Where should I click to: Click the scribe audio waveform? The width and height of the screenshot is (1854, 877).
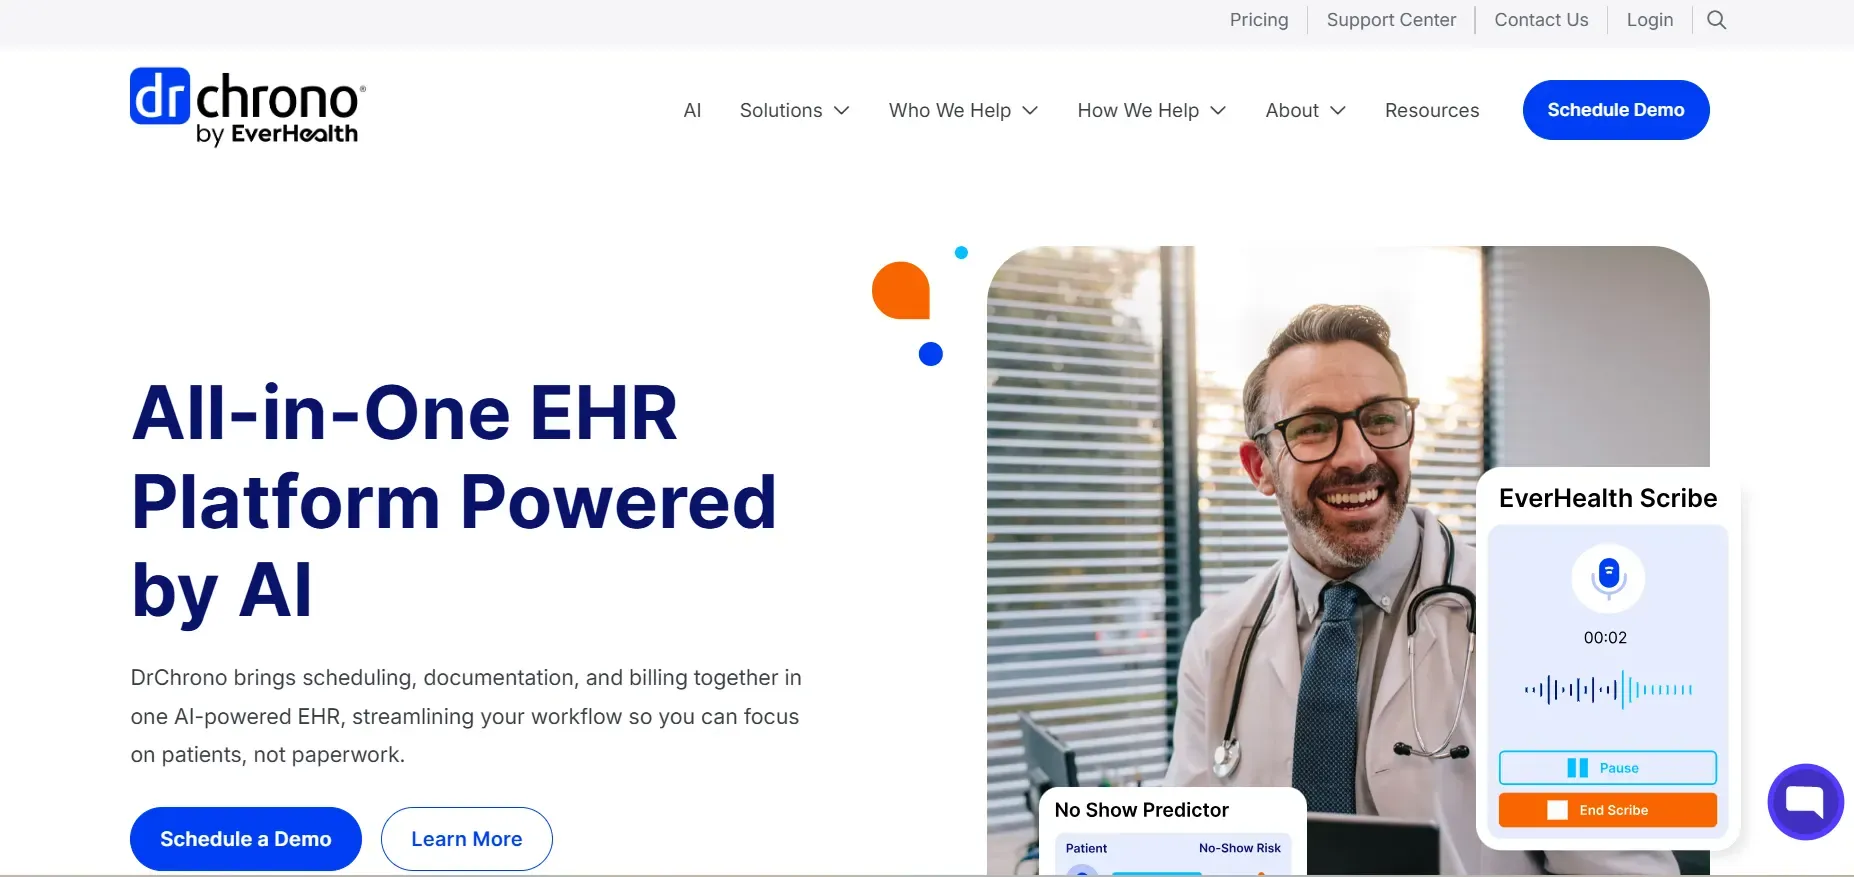click(1608, 689)
